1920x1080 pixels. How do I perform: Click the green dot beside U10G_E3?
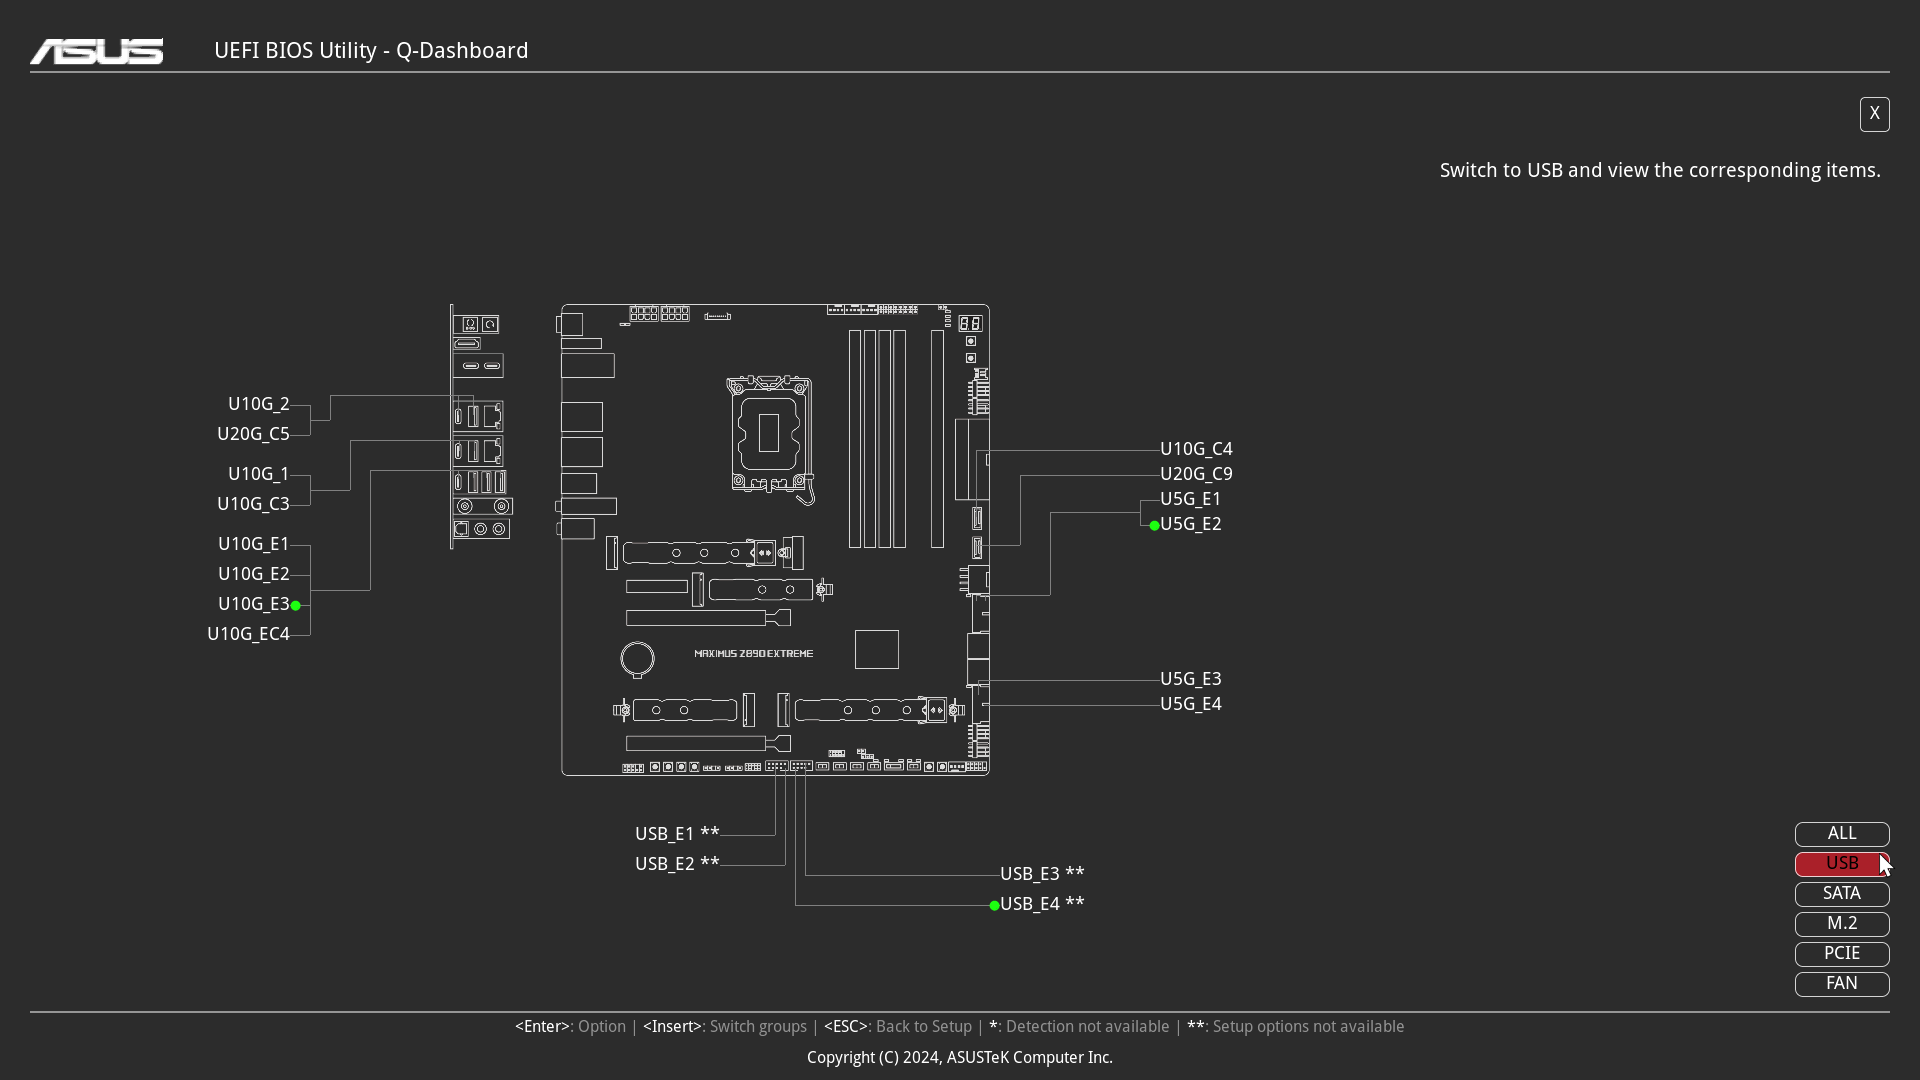[x=295, y=606]
